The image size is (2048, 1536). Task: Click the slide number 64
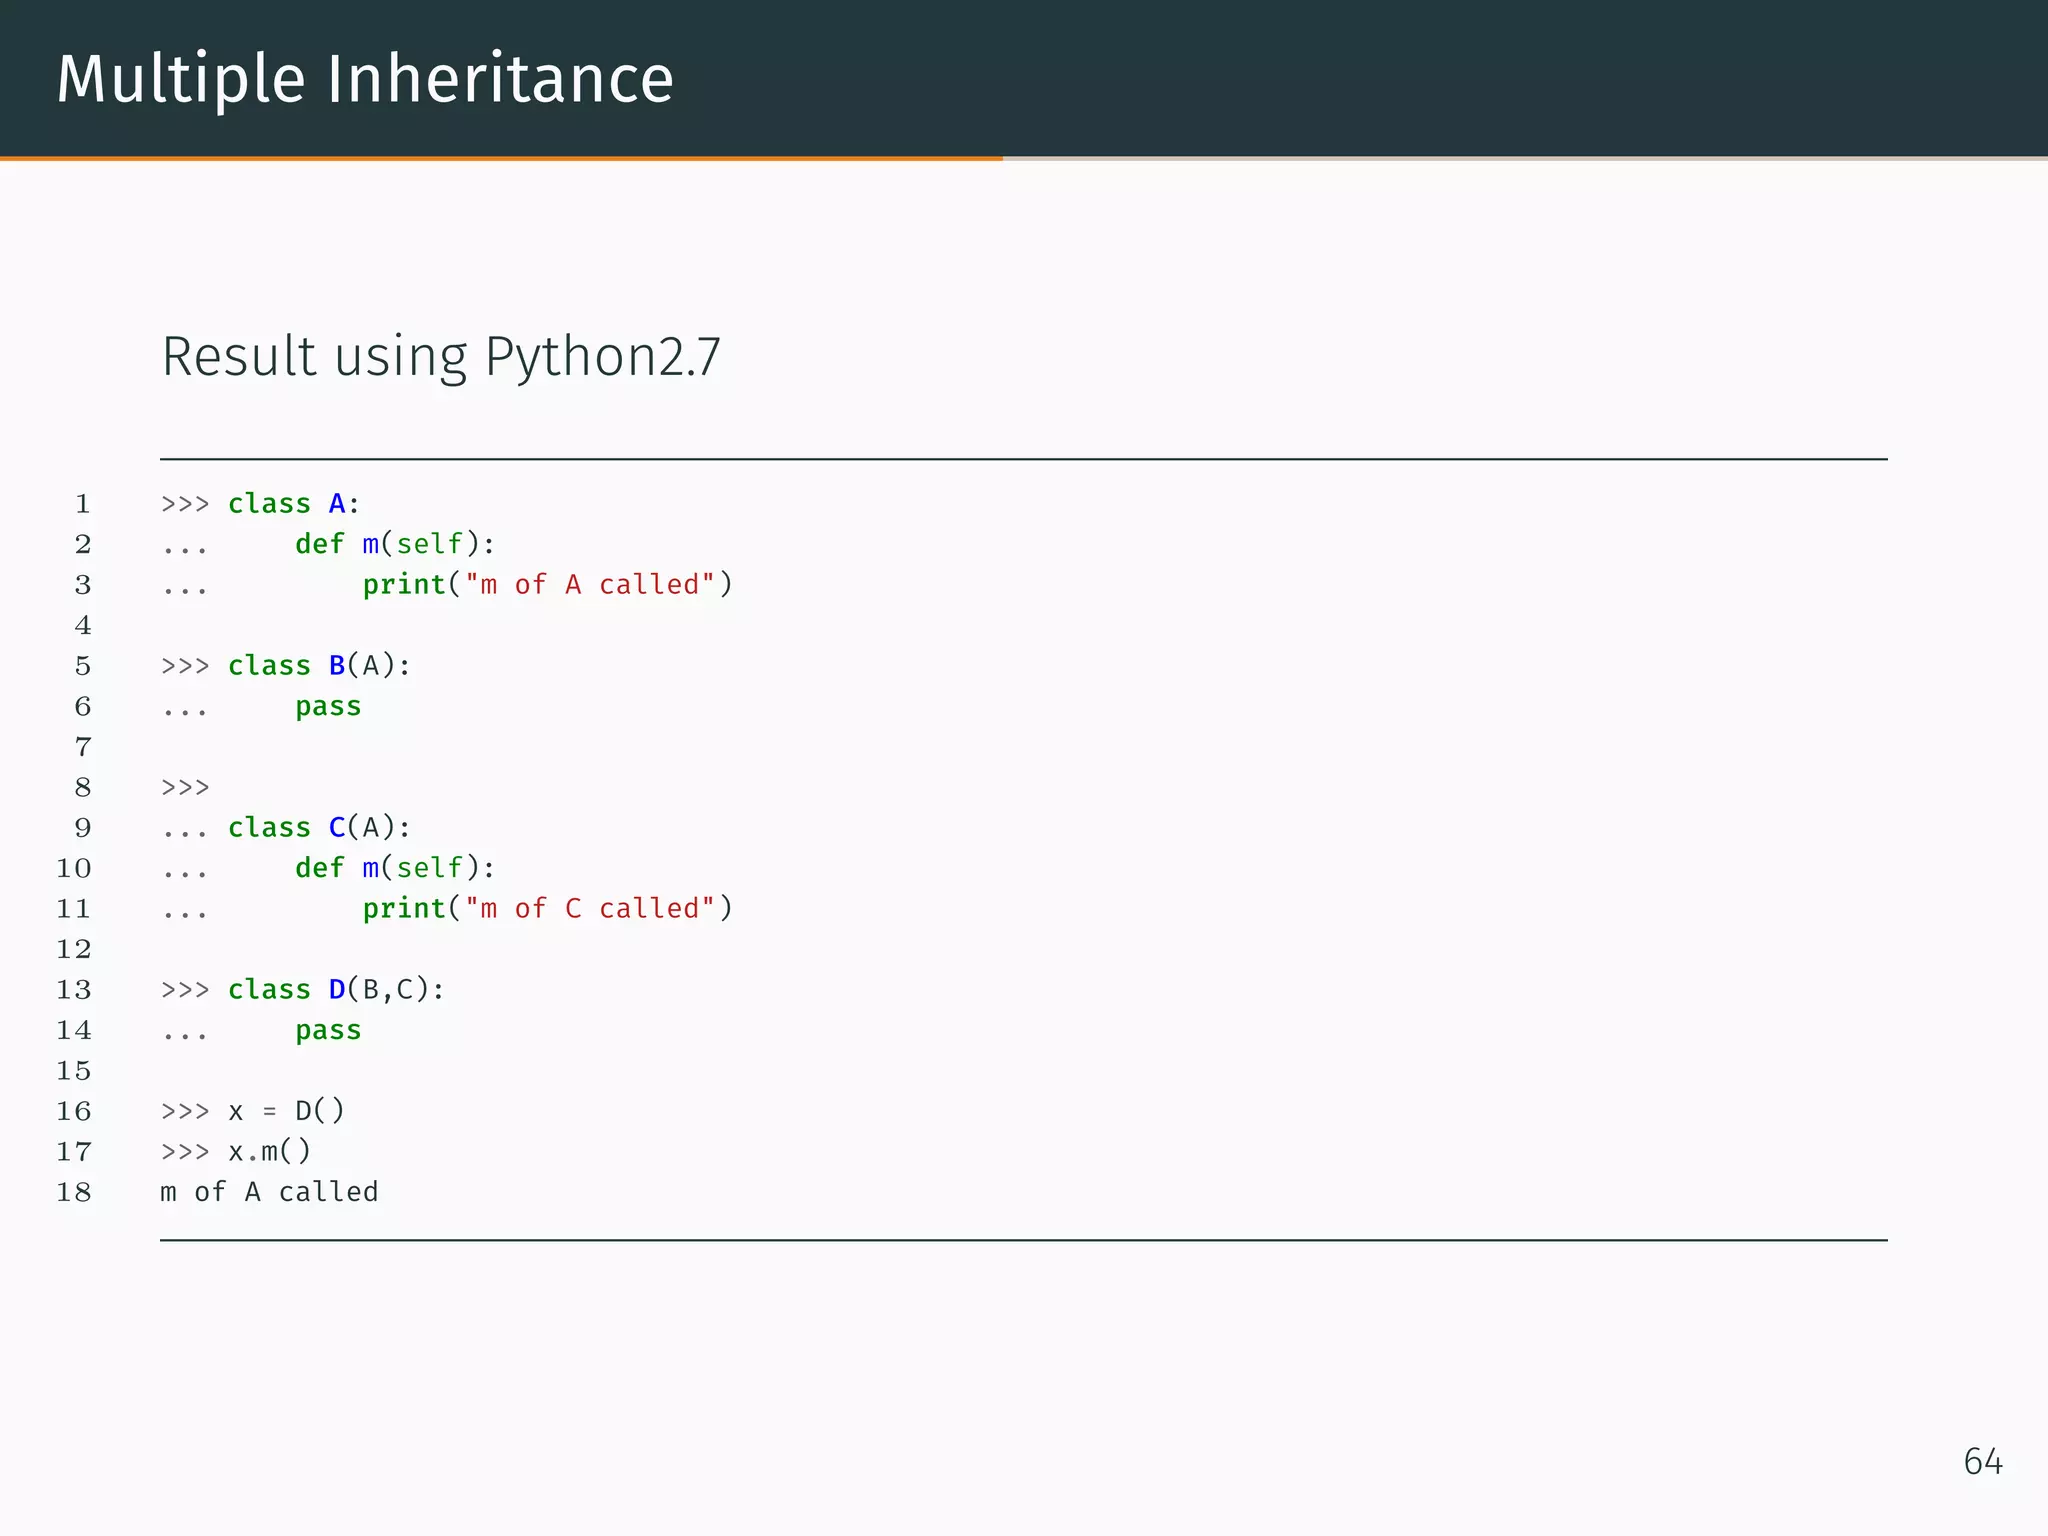click(x=1983, y=1462)
